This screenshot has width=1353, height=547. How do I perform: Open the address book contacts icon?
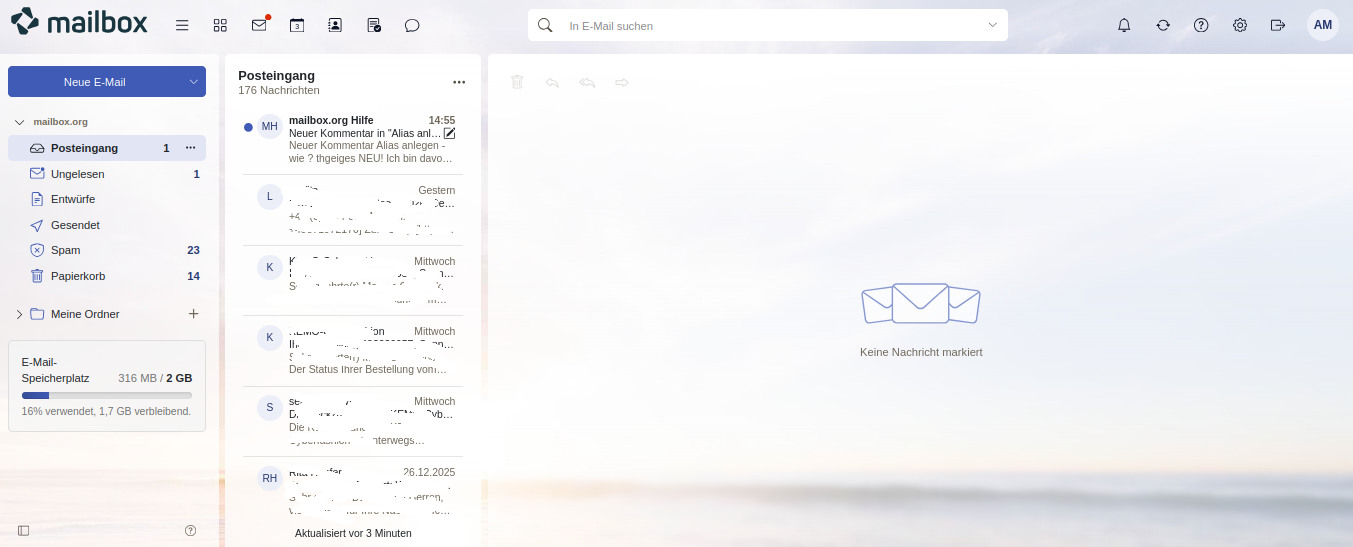click(x=335, y=25)
